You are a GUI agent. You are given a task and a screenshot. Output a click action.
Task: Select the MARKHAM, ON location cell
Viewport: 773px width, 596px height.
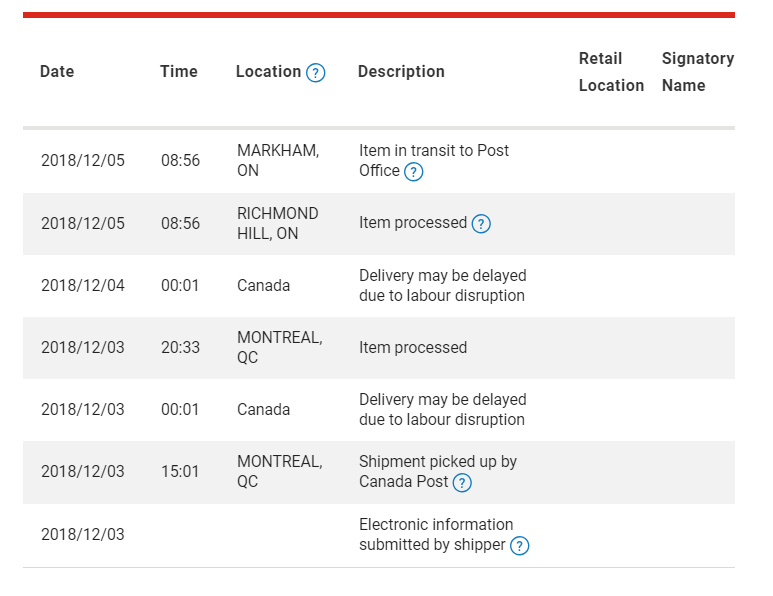click(278, 160)
